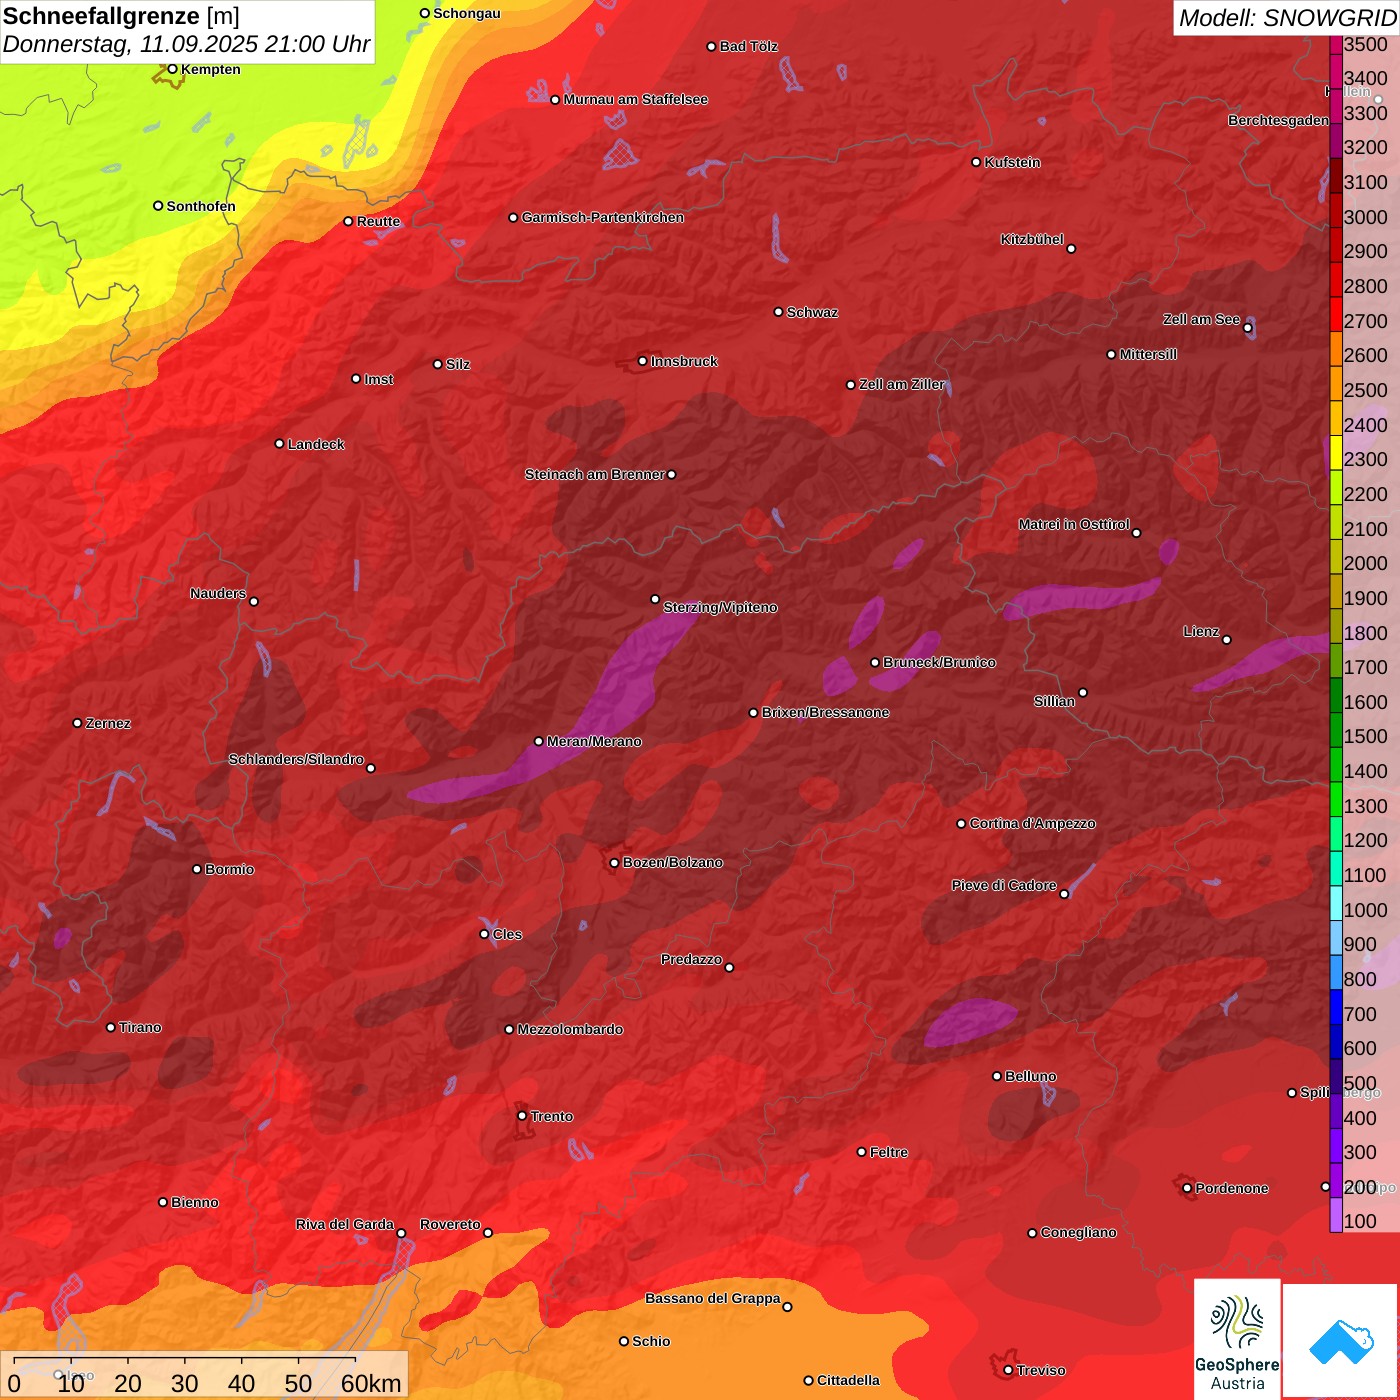Click the Mittersill label
The image size is (1400, 1400).
[x=1148, y=354]
